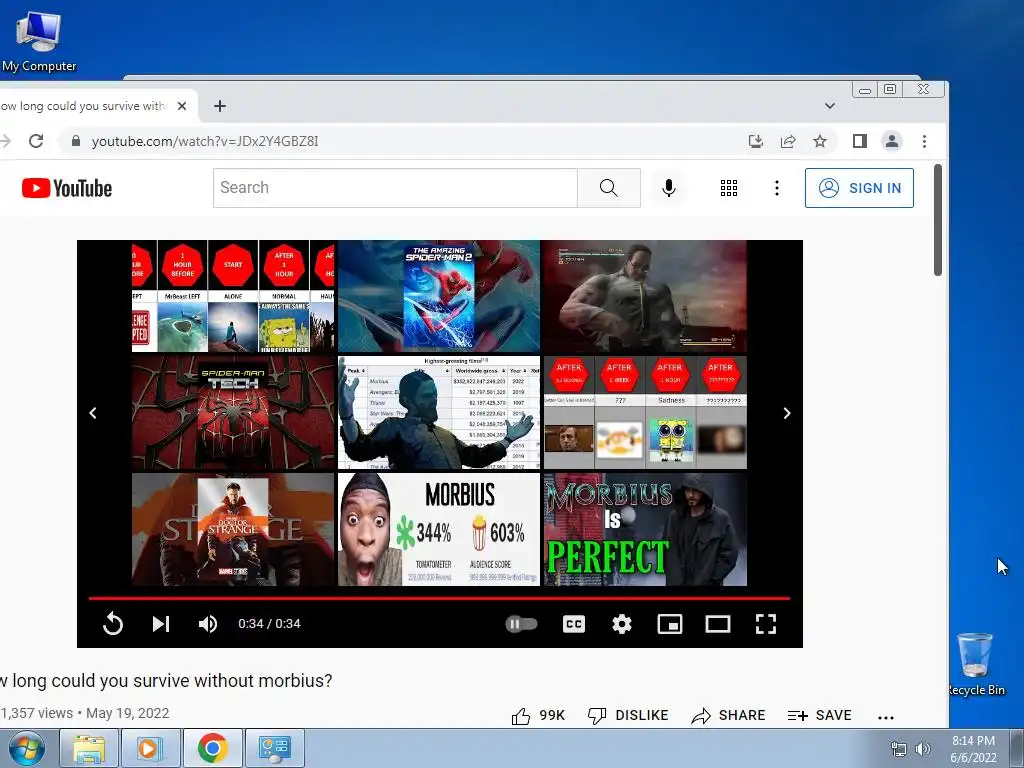
Task: Click the Chrome taskbar icon
Action: point(212,748)
